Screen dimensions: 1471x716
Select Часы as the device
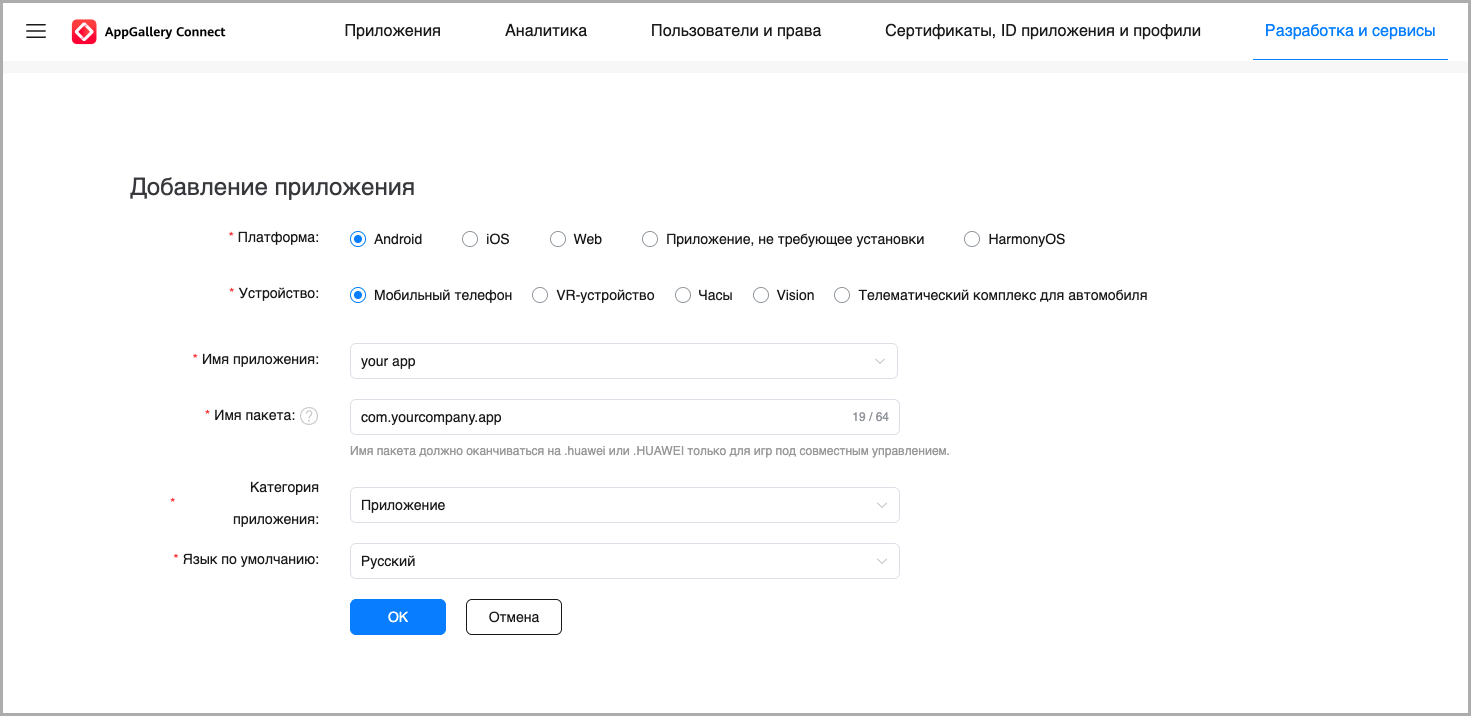coord(683,295)
